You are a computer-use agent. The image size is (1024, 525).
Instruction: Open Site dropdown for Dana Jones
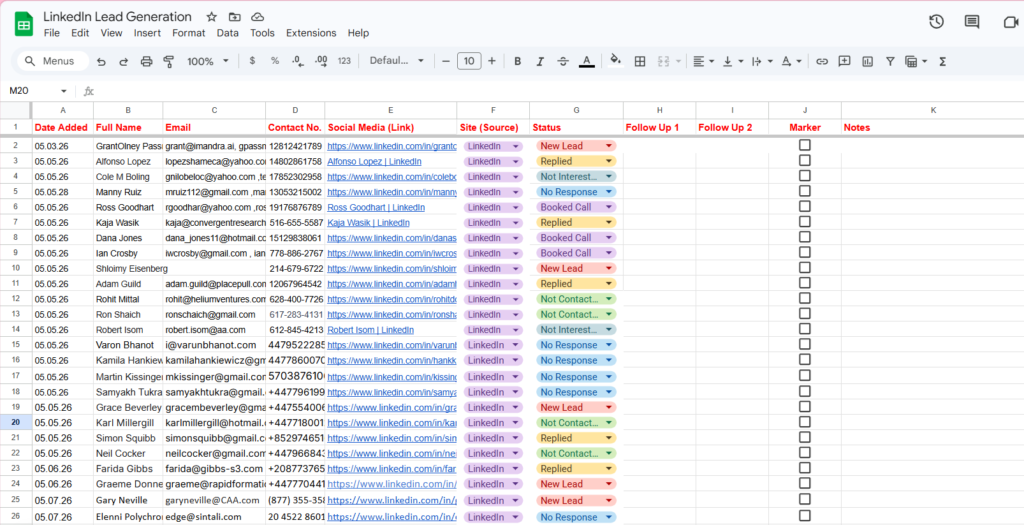(515, 238)
